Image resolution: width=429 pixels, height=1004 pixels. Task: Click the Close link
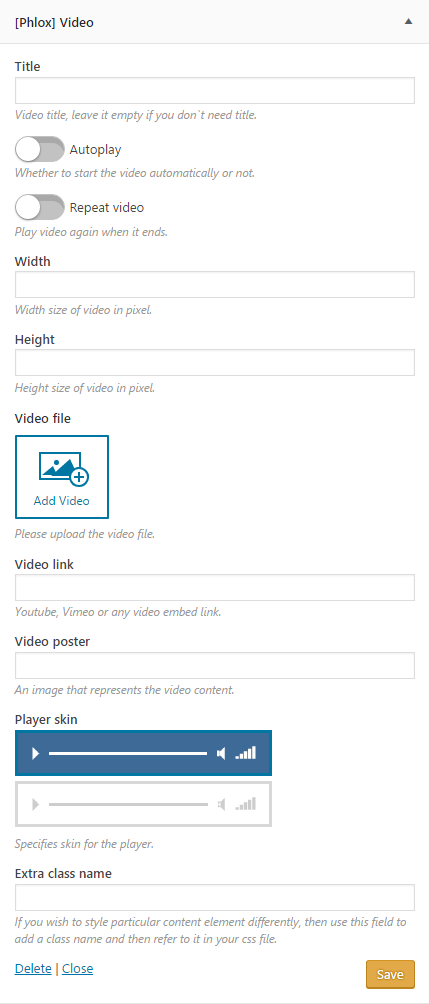[x=77, y=968]
